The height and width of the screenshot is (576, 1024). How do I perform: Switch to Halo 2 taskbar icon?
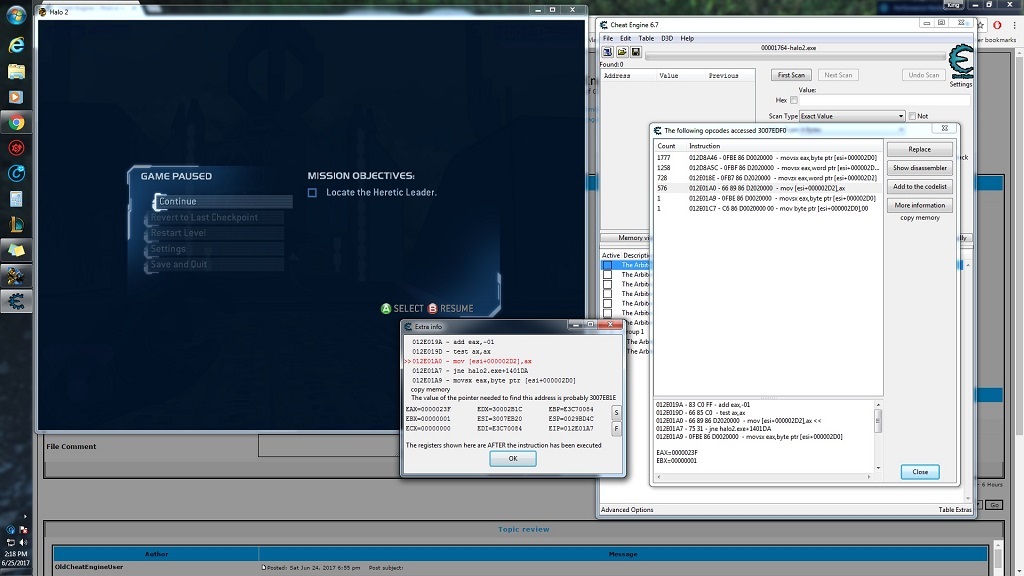coord(16,276)
